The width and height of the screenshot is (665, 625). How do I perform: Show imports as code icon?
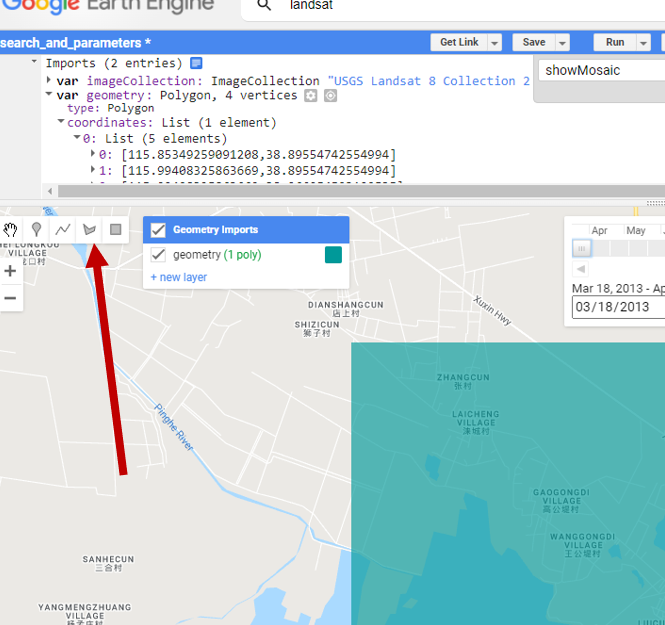tap(196, 63)
